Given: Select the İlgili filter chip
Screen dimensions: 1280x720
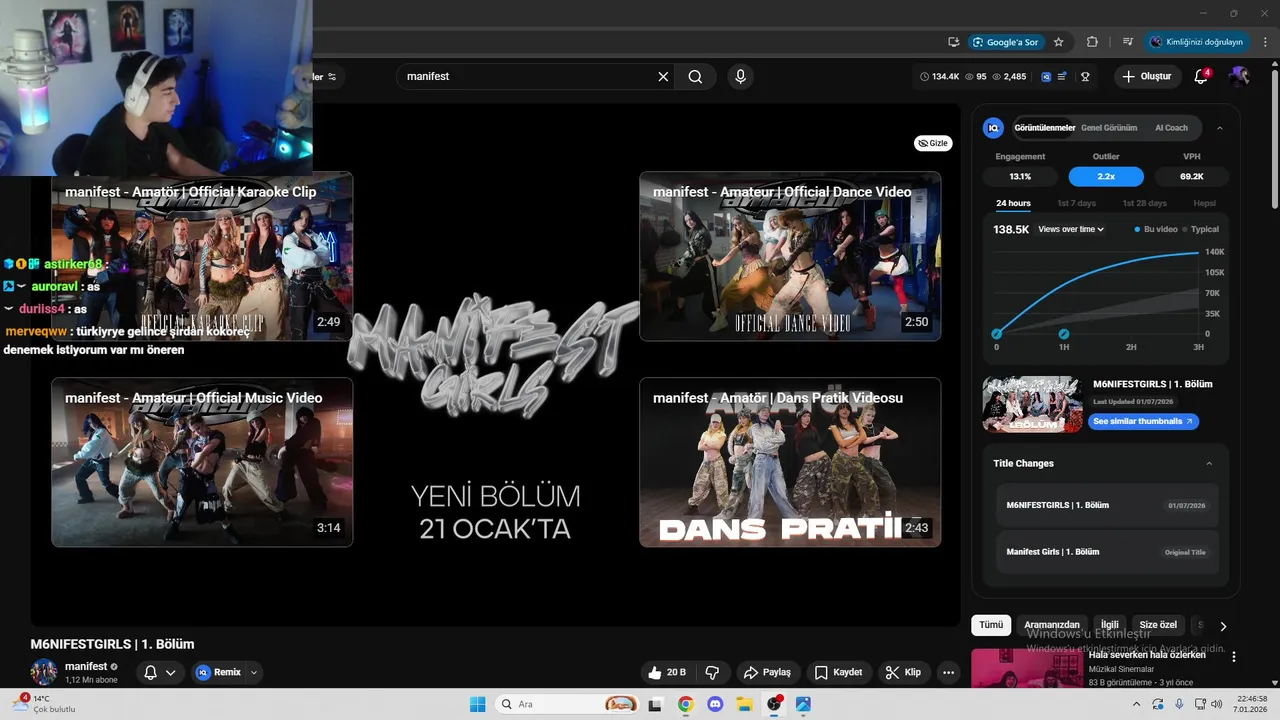Looking at the screenshot, I should coord(1110,625).
